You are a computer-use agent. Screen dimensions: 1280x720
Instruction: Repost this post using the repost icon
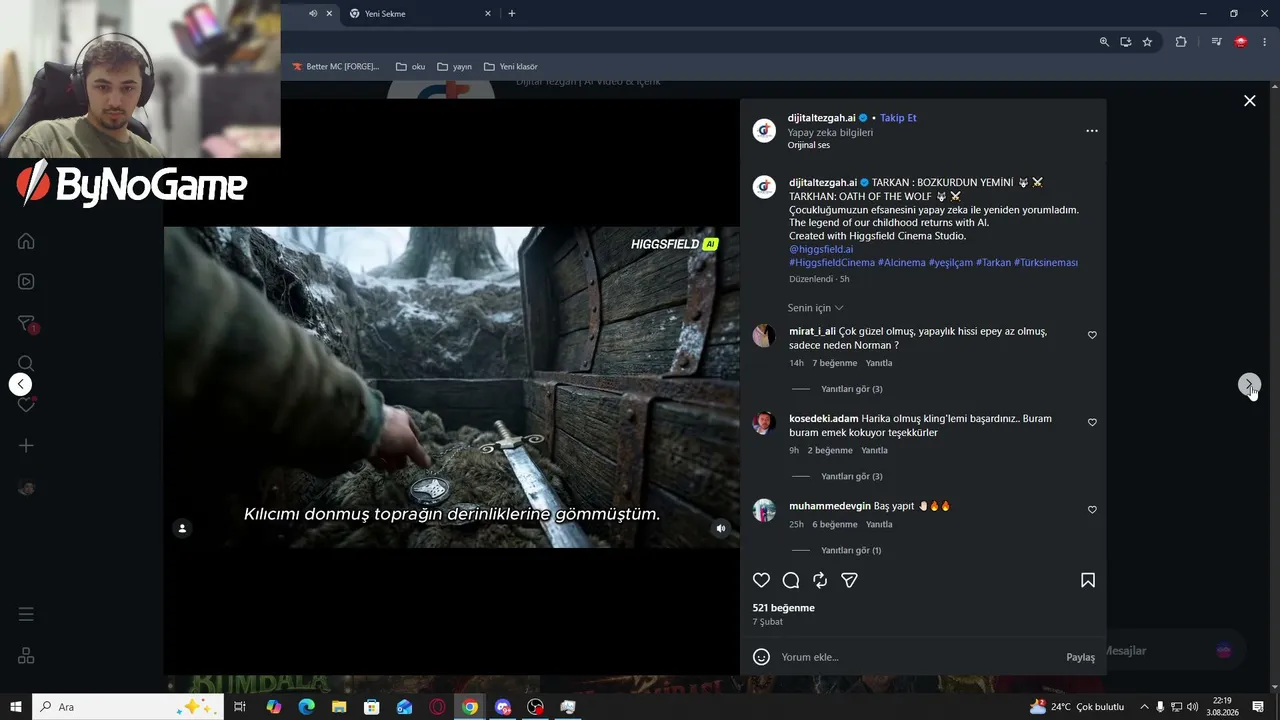[820, 580]
